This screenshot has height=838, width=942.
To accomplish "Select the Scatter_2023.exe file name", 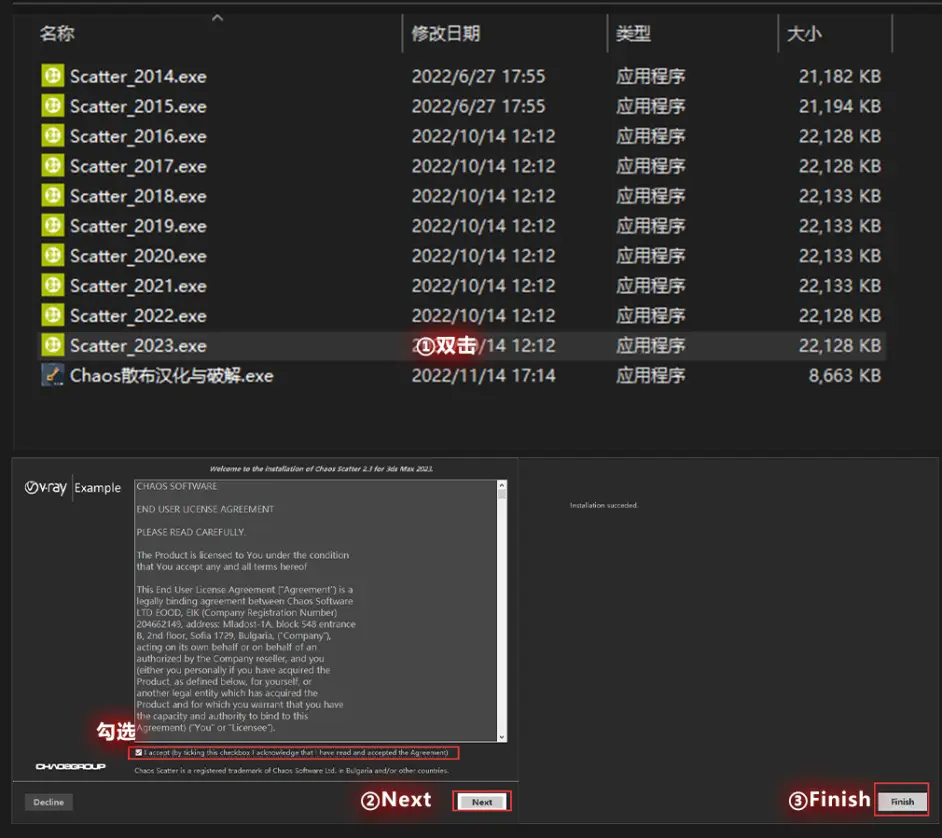I will [138, 346].
